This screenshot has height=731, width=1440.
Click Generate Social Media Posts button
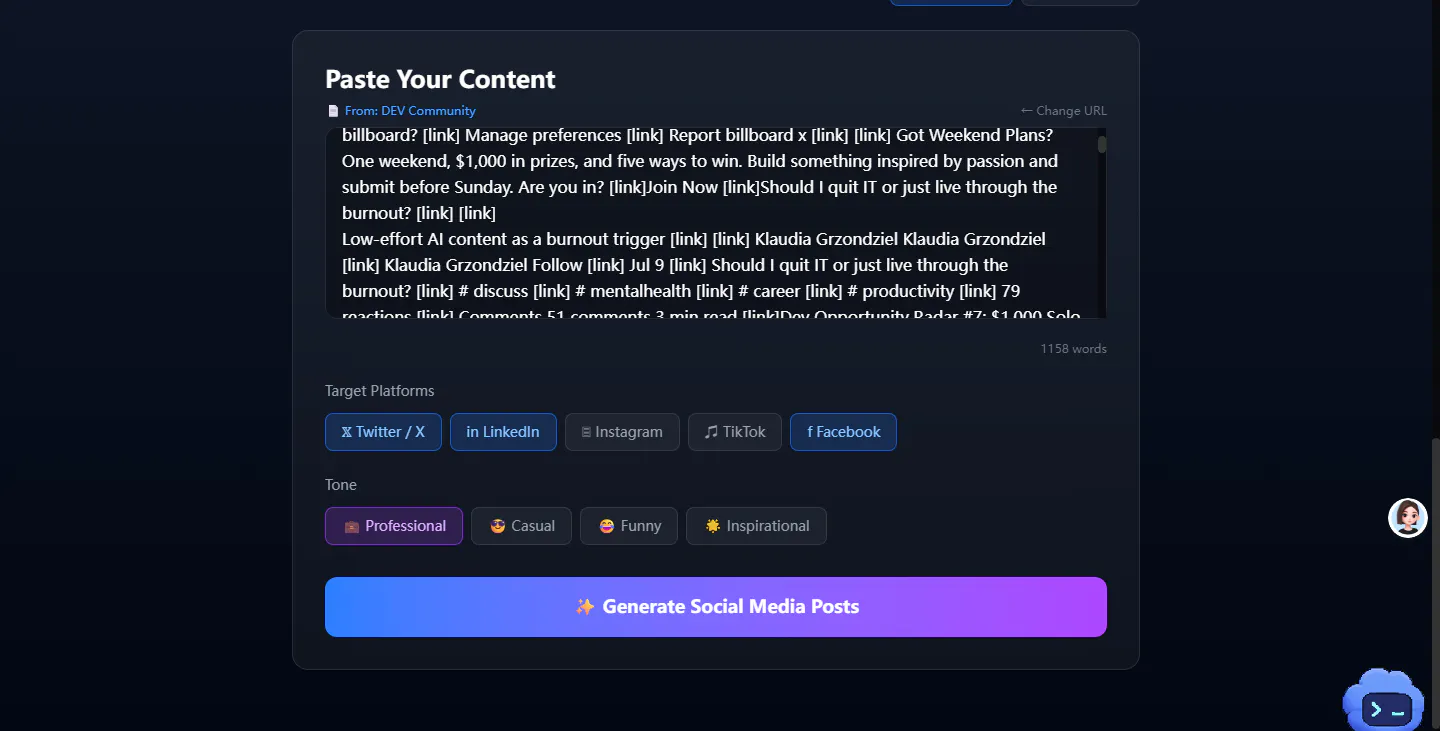click(716, 607)
